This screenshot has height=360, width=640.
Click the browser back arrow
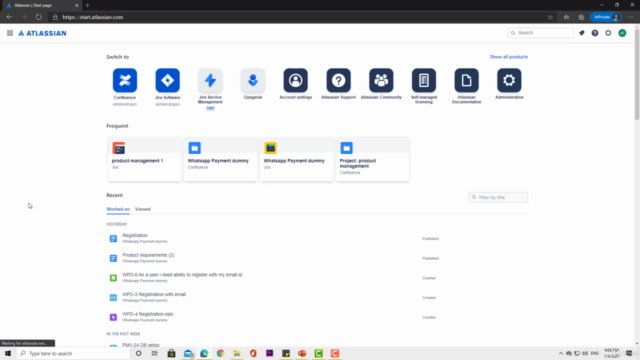point(9,17)
